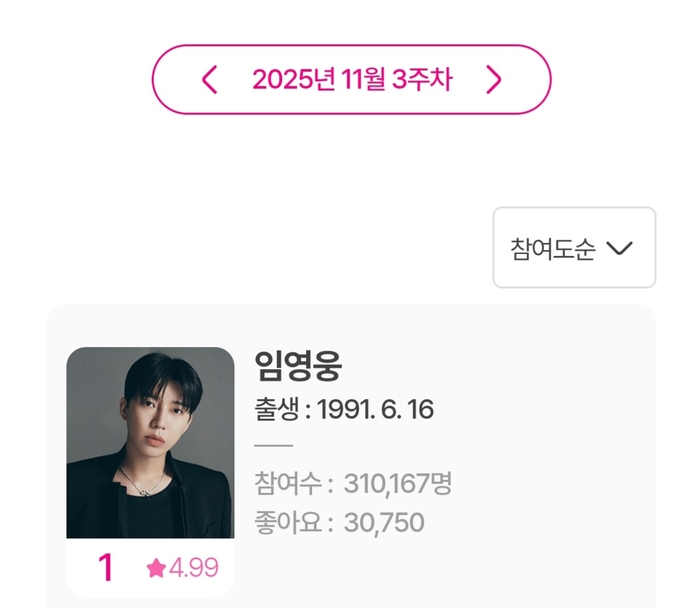
Task: Click the 2025년 11월 3주차 week label
Action: tap(352, 80)
